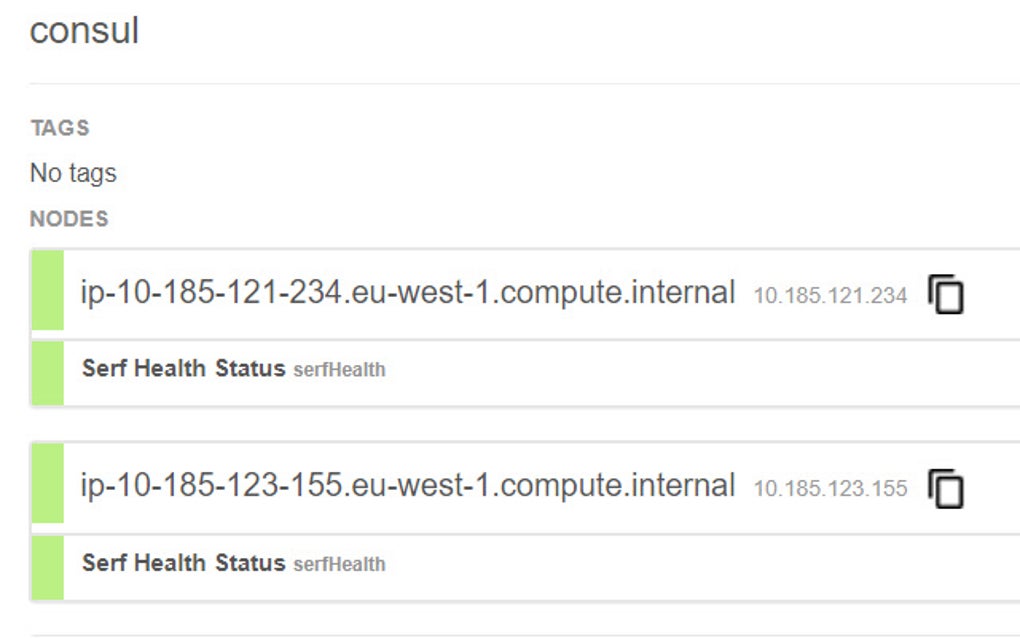The height and width of the screenshot is (638, 1020).
Task: Select the IP address text 10.185.121.234
Action: [x=830, y=296]
